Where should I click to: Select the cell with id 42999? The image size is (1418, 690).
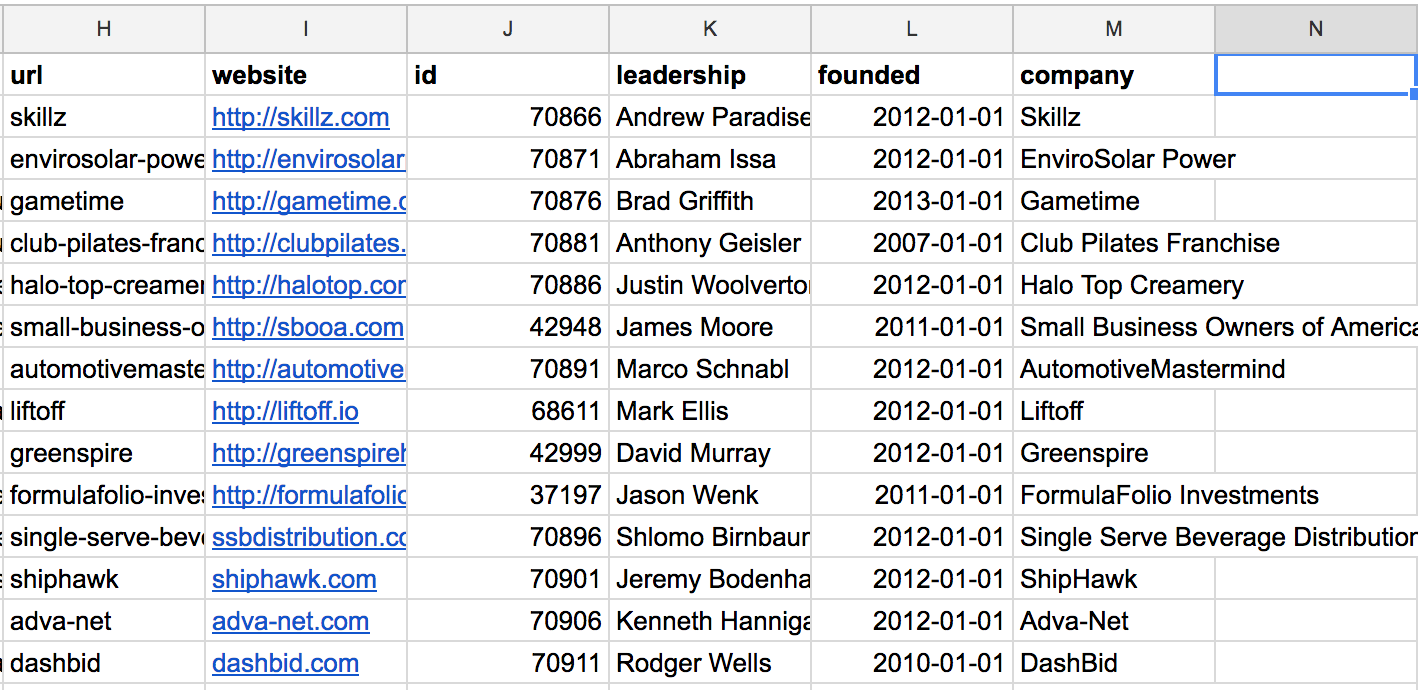tap(508, 453)
